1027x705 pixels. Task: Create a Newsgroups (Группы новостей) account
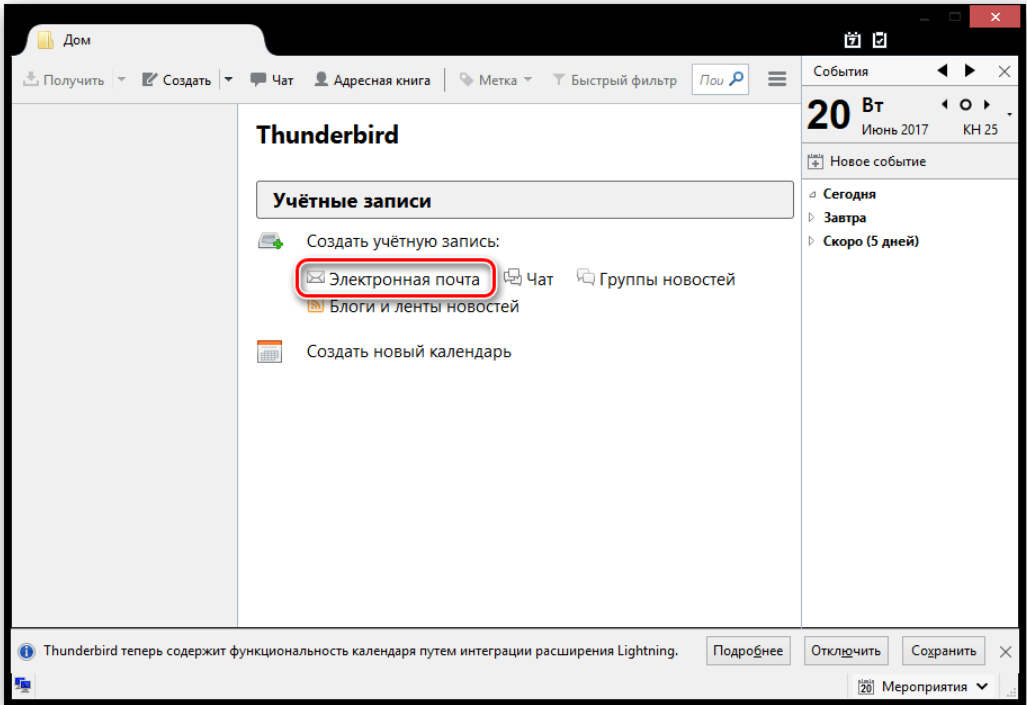(656, 279)
